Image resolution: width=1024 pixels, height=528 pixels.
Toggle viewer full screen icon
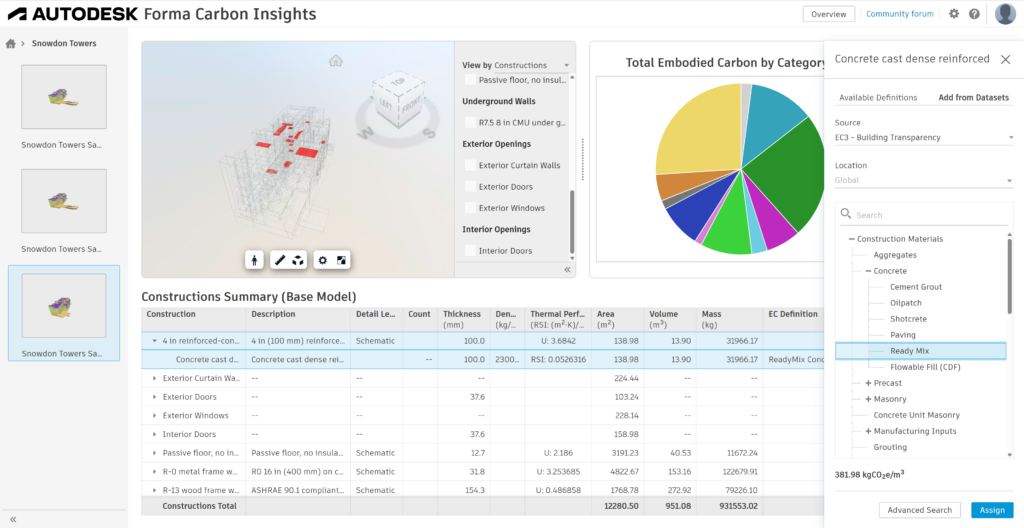[x=341, y=260]
